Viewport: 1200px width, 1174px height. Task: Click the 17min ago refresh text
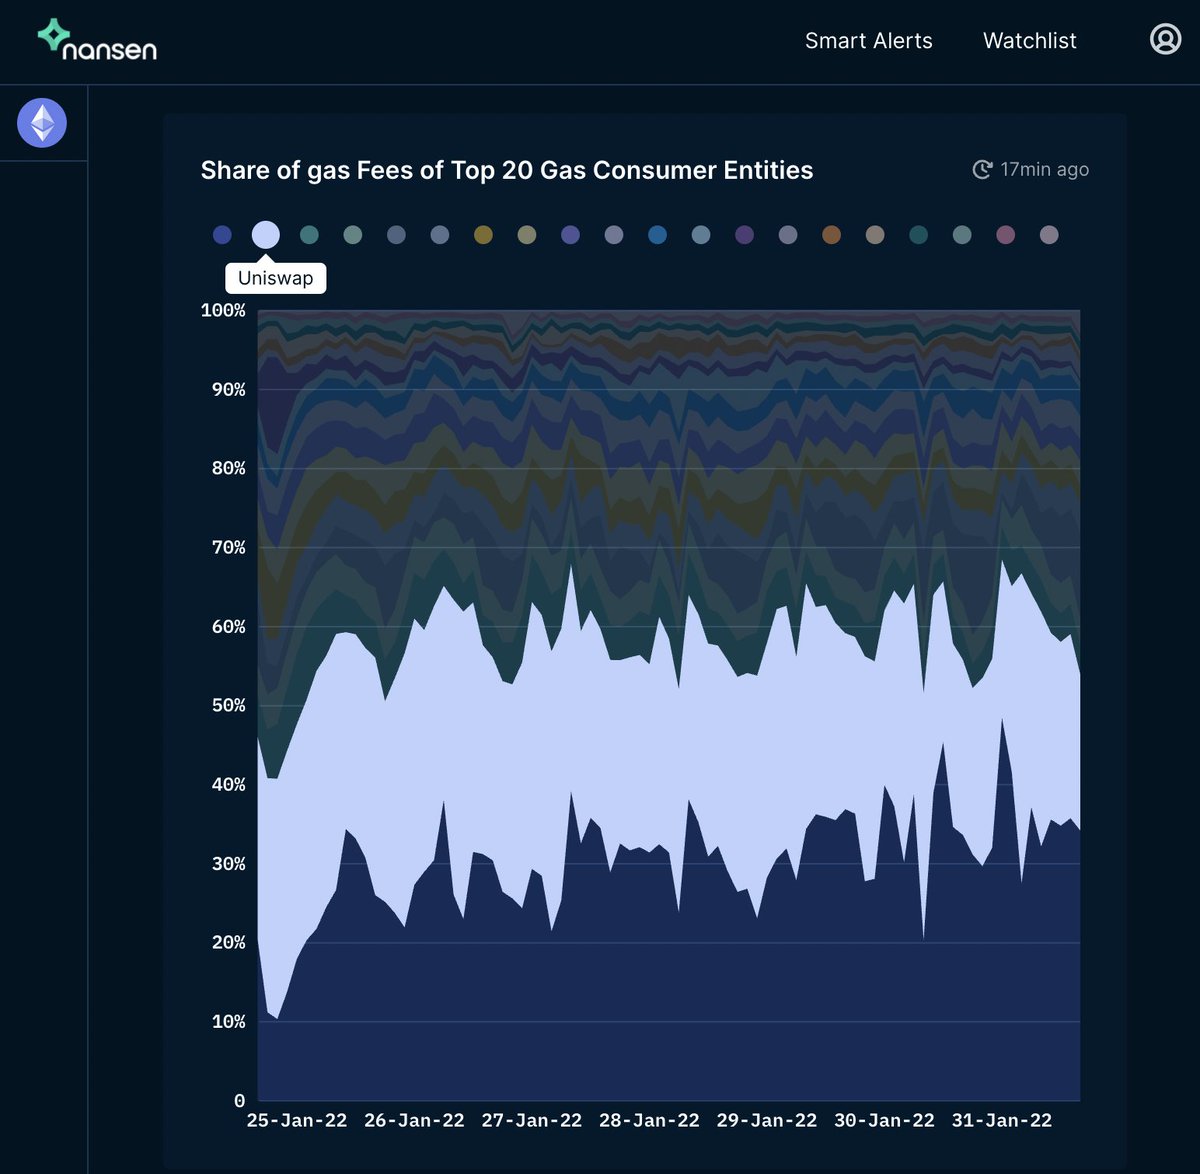click(1045, 170)
